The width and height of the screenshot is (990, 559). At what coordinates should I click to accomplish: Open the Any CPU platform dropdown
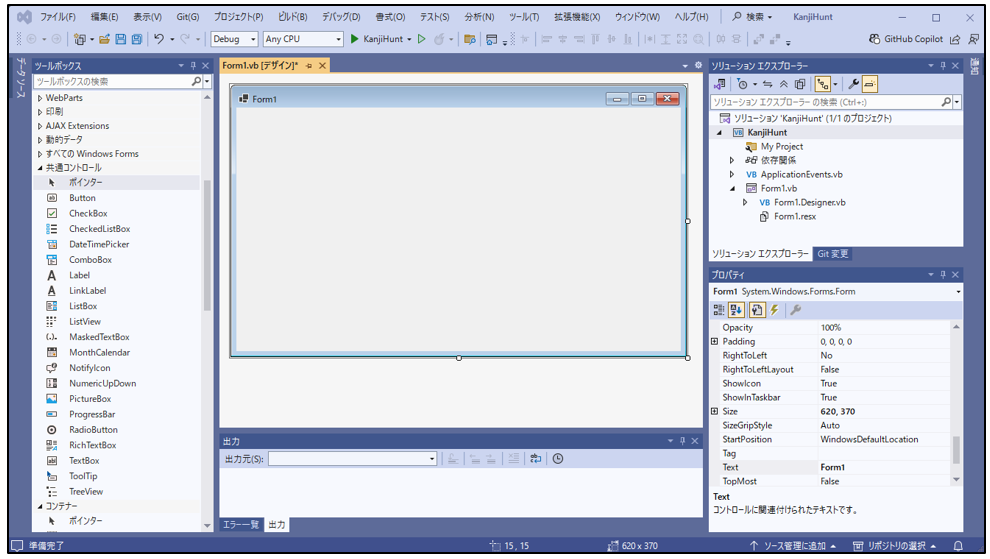(x=302, y=39)
